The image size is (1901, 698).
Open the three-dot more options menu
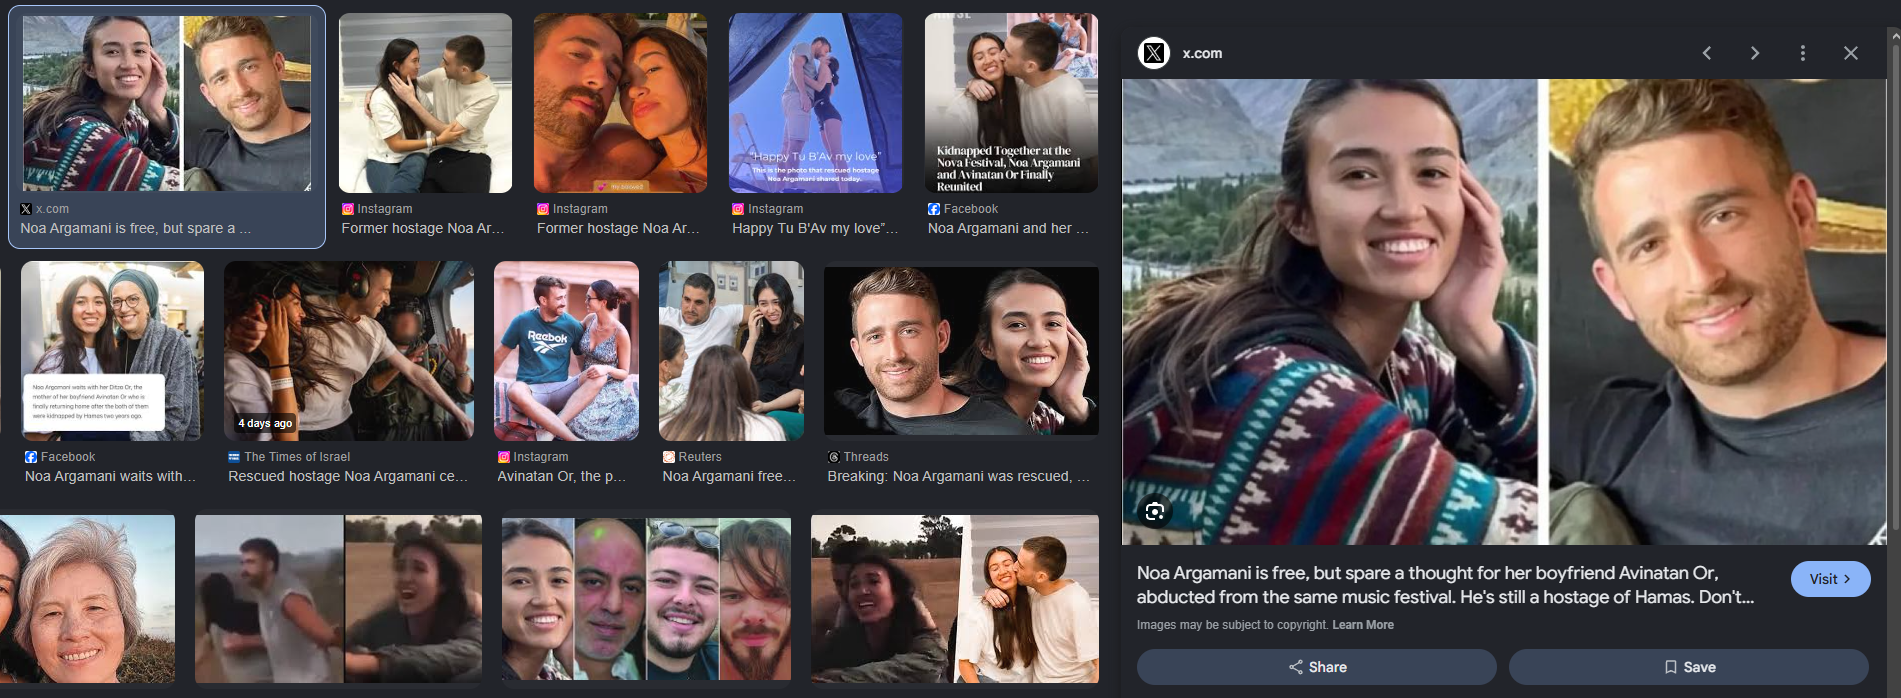1803,53
